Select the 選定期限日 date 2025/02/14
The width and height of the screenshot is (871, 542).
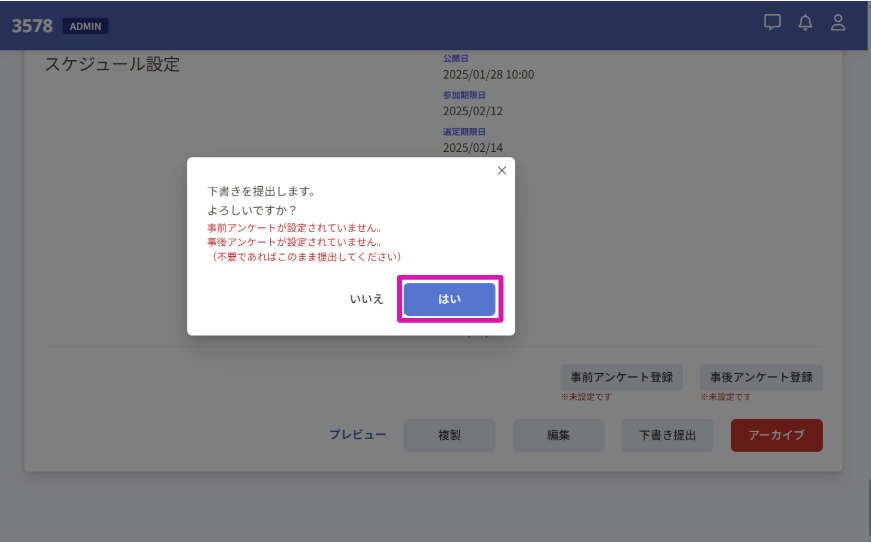[473, 148]
